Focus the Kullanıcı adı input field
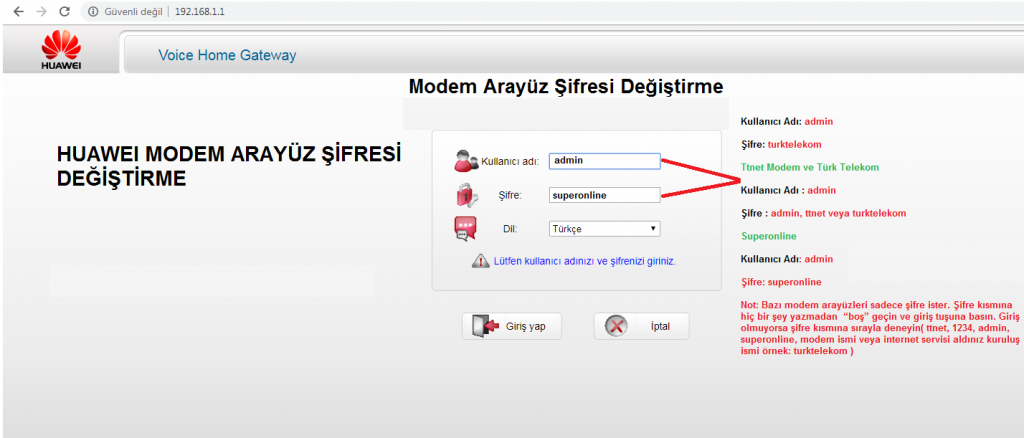This screenshot has height=438, width=1024. coord(605,161)
